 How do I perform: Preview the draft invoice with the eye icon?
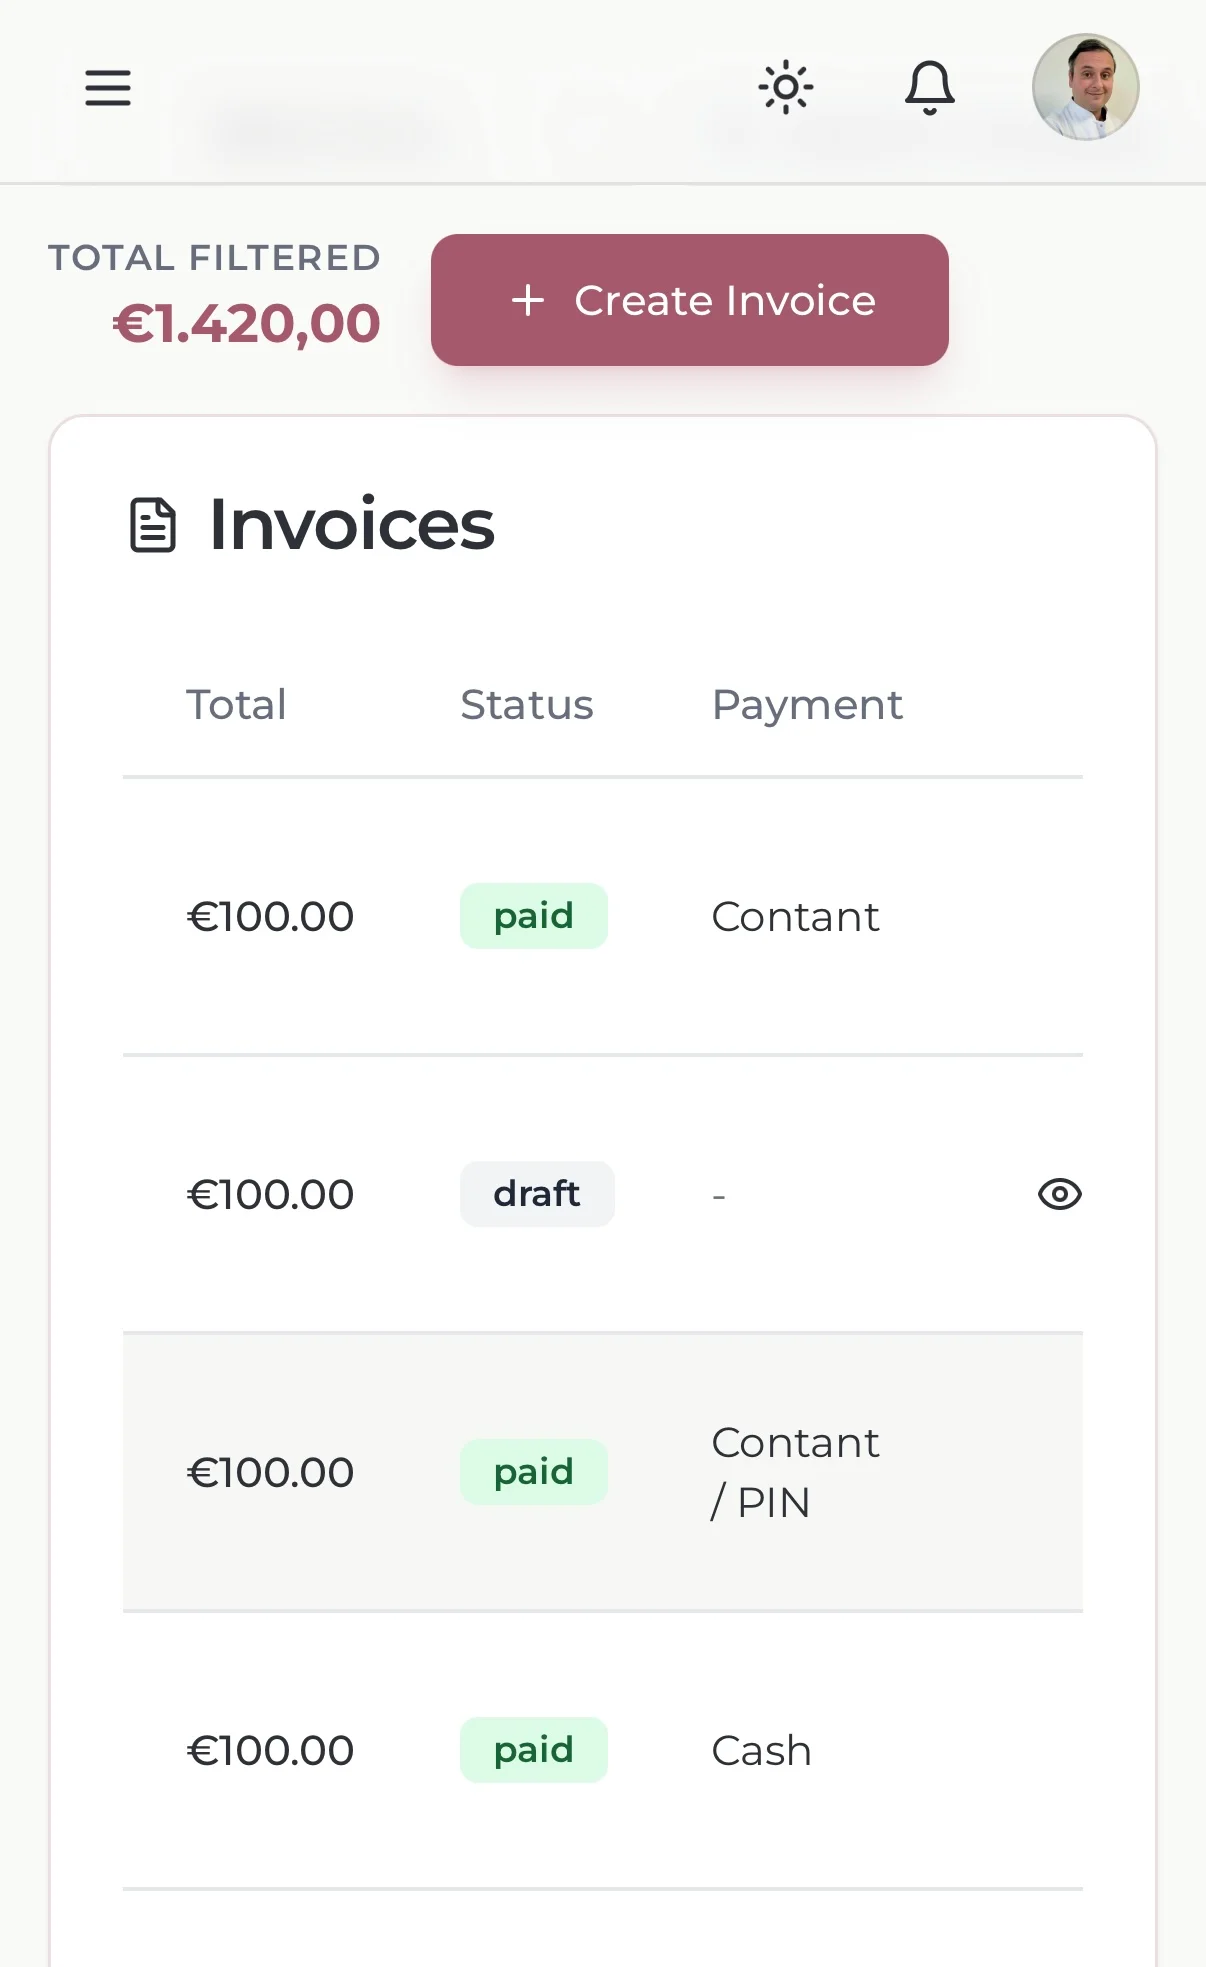(1059, 1194)
